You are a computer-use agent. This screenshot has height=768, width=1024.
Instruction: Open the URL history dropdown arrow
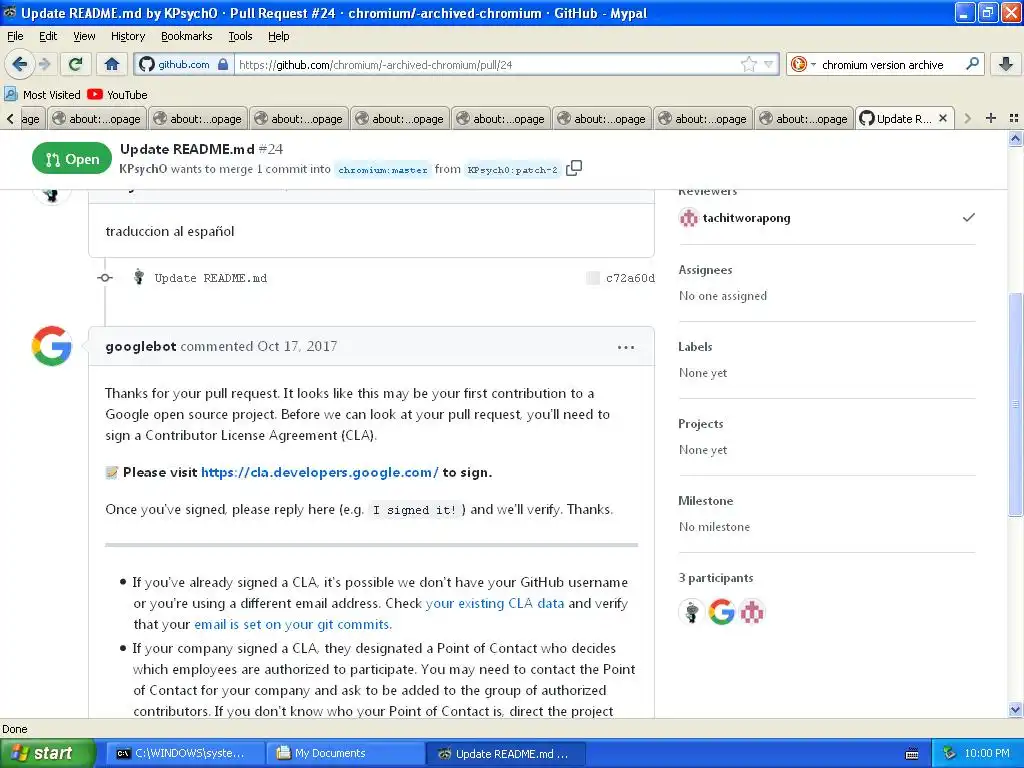click(x=769, y=64)
